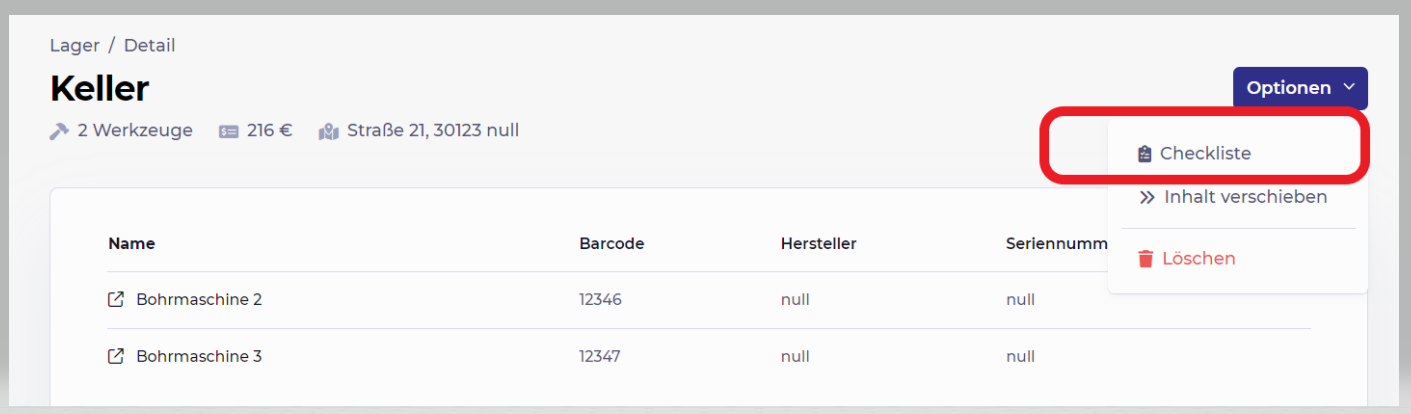Click the clipboard icon next to Checkliste
The image size is (1411, 414).
[x=1145, y=154]
